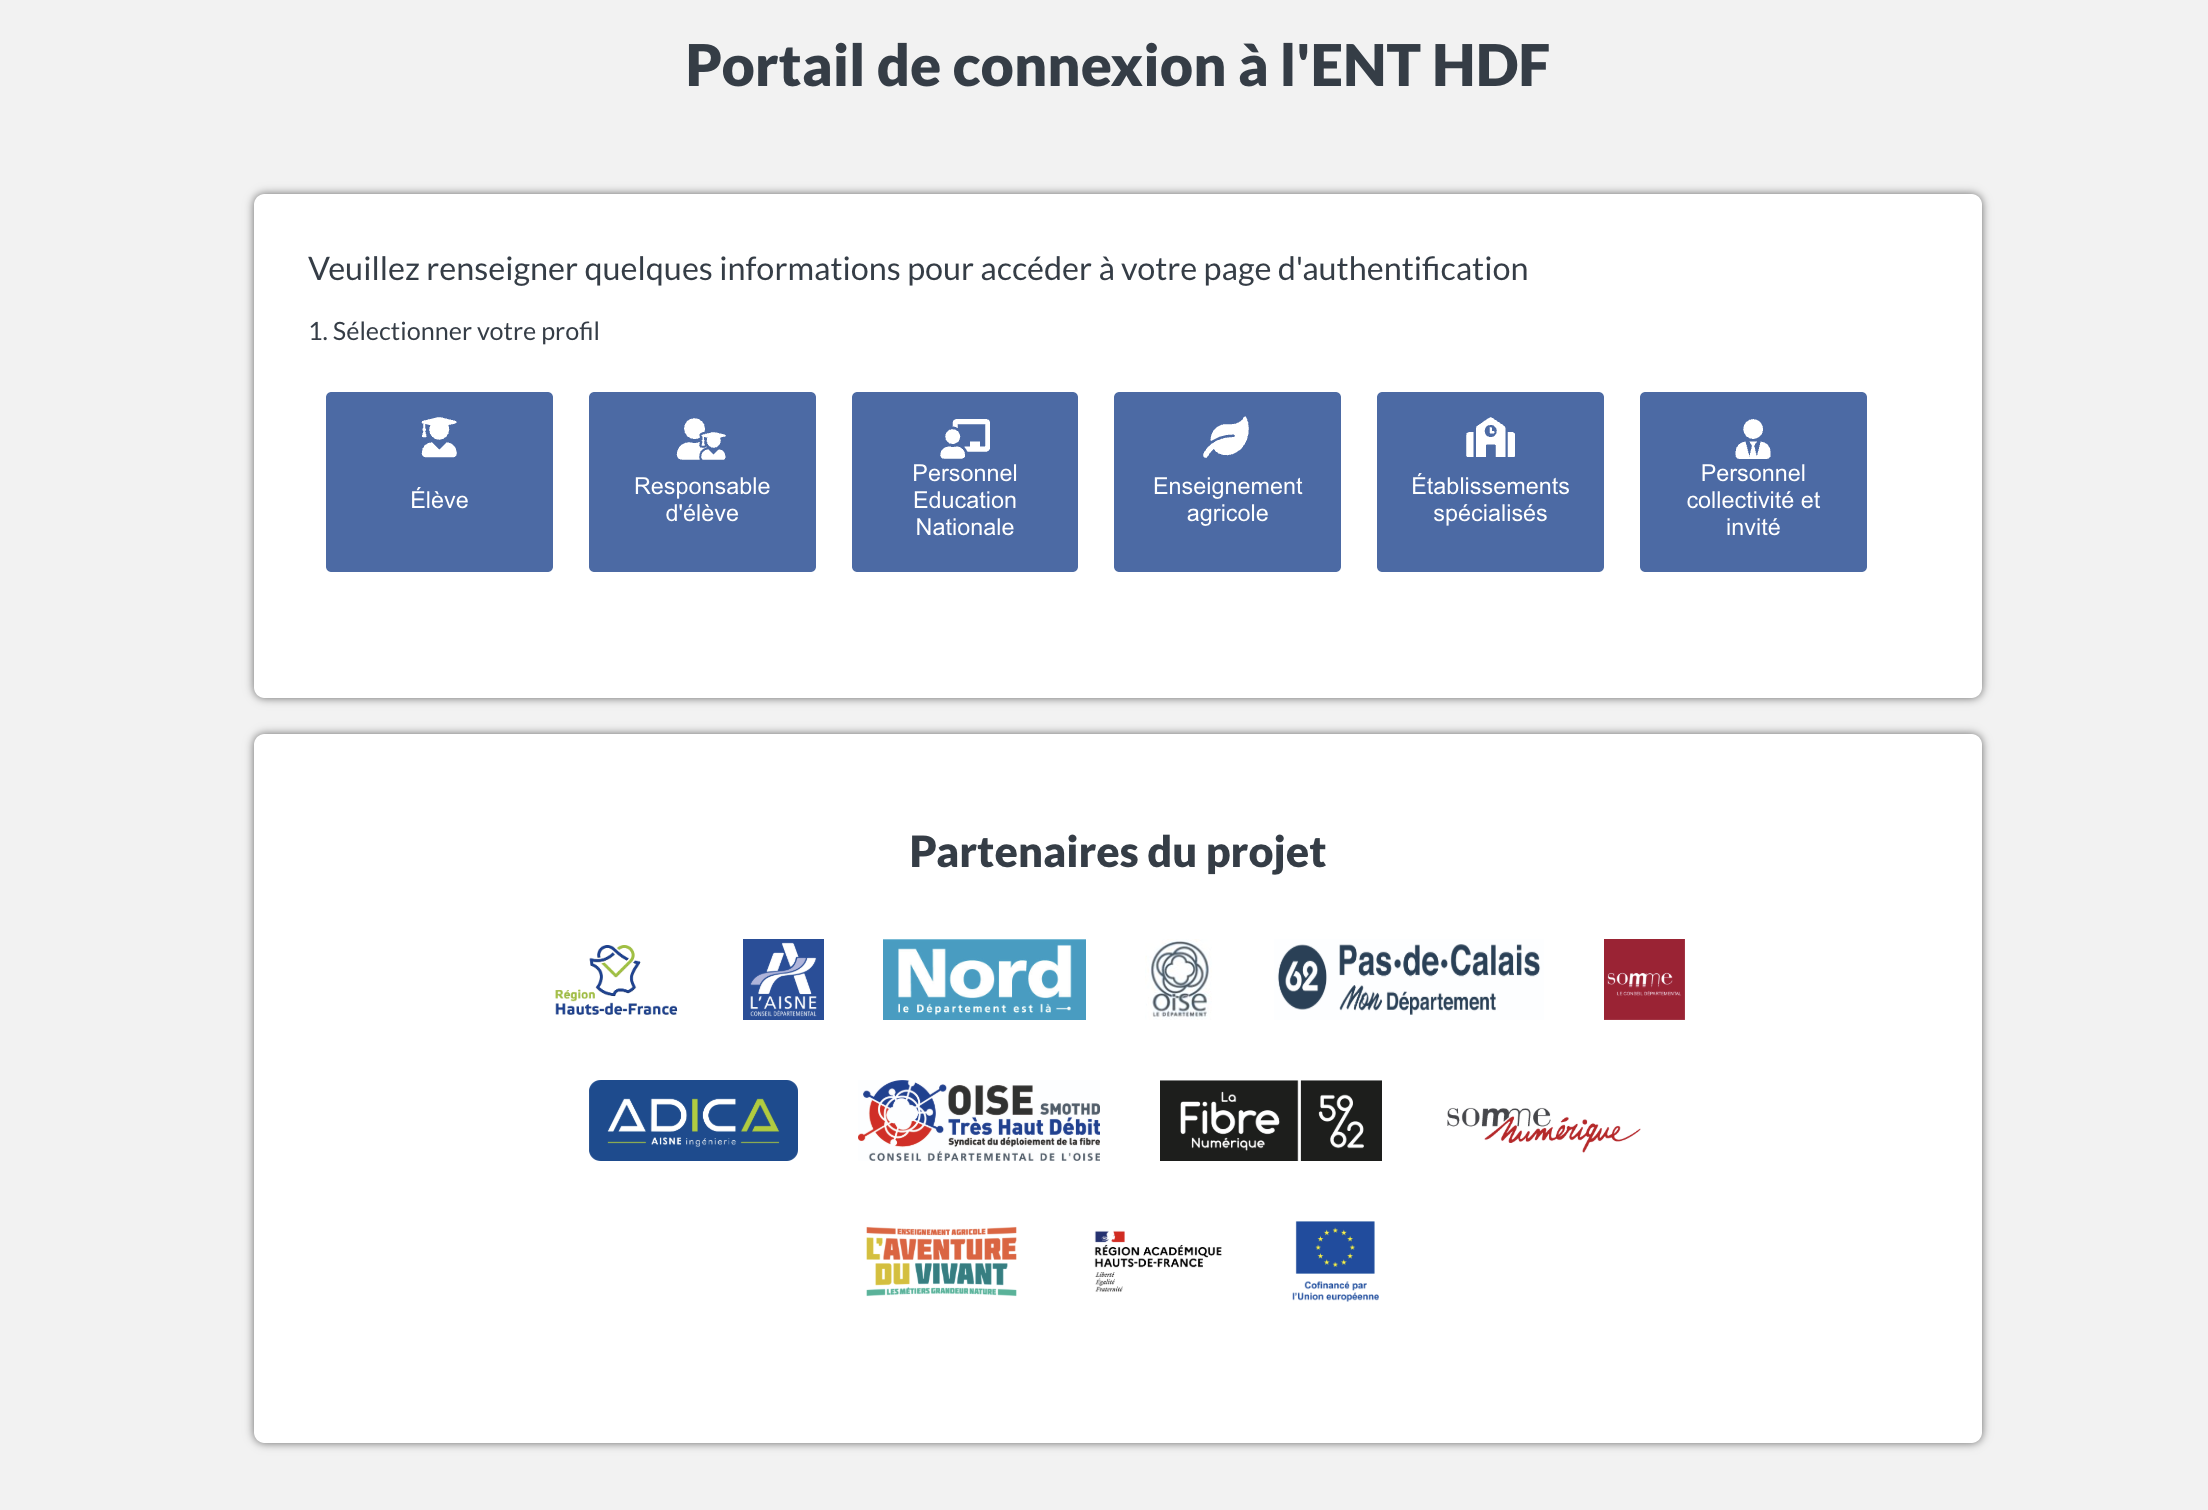This screenshot has height=1510, width=2208.
Task: Click the 'Veuillez renseigner quelques informations' instruction text
Action: (x=918, y=269)
